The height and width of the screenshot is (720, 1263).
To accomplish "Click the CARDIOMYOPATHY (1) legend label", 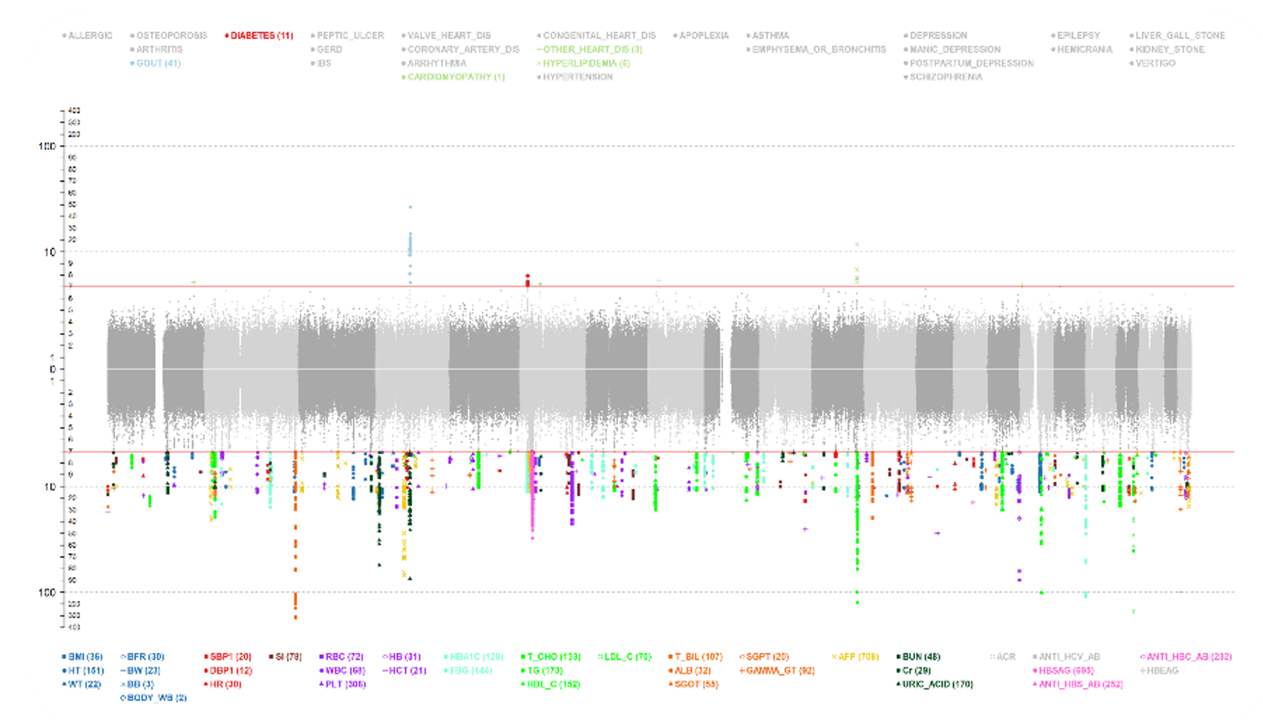I will 457,77.
